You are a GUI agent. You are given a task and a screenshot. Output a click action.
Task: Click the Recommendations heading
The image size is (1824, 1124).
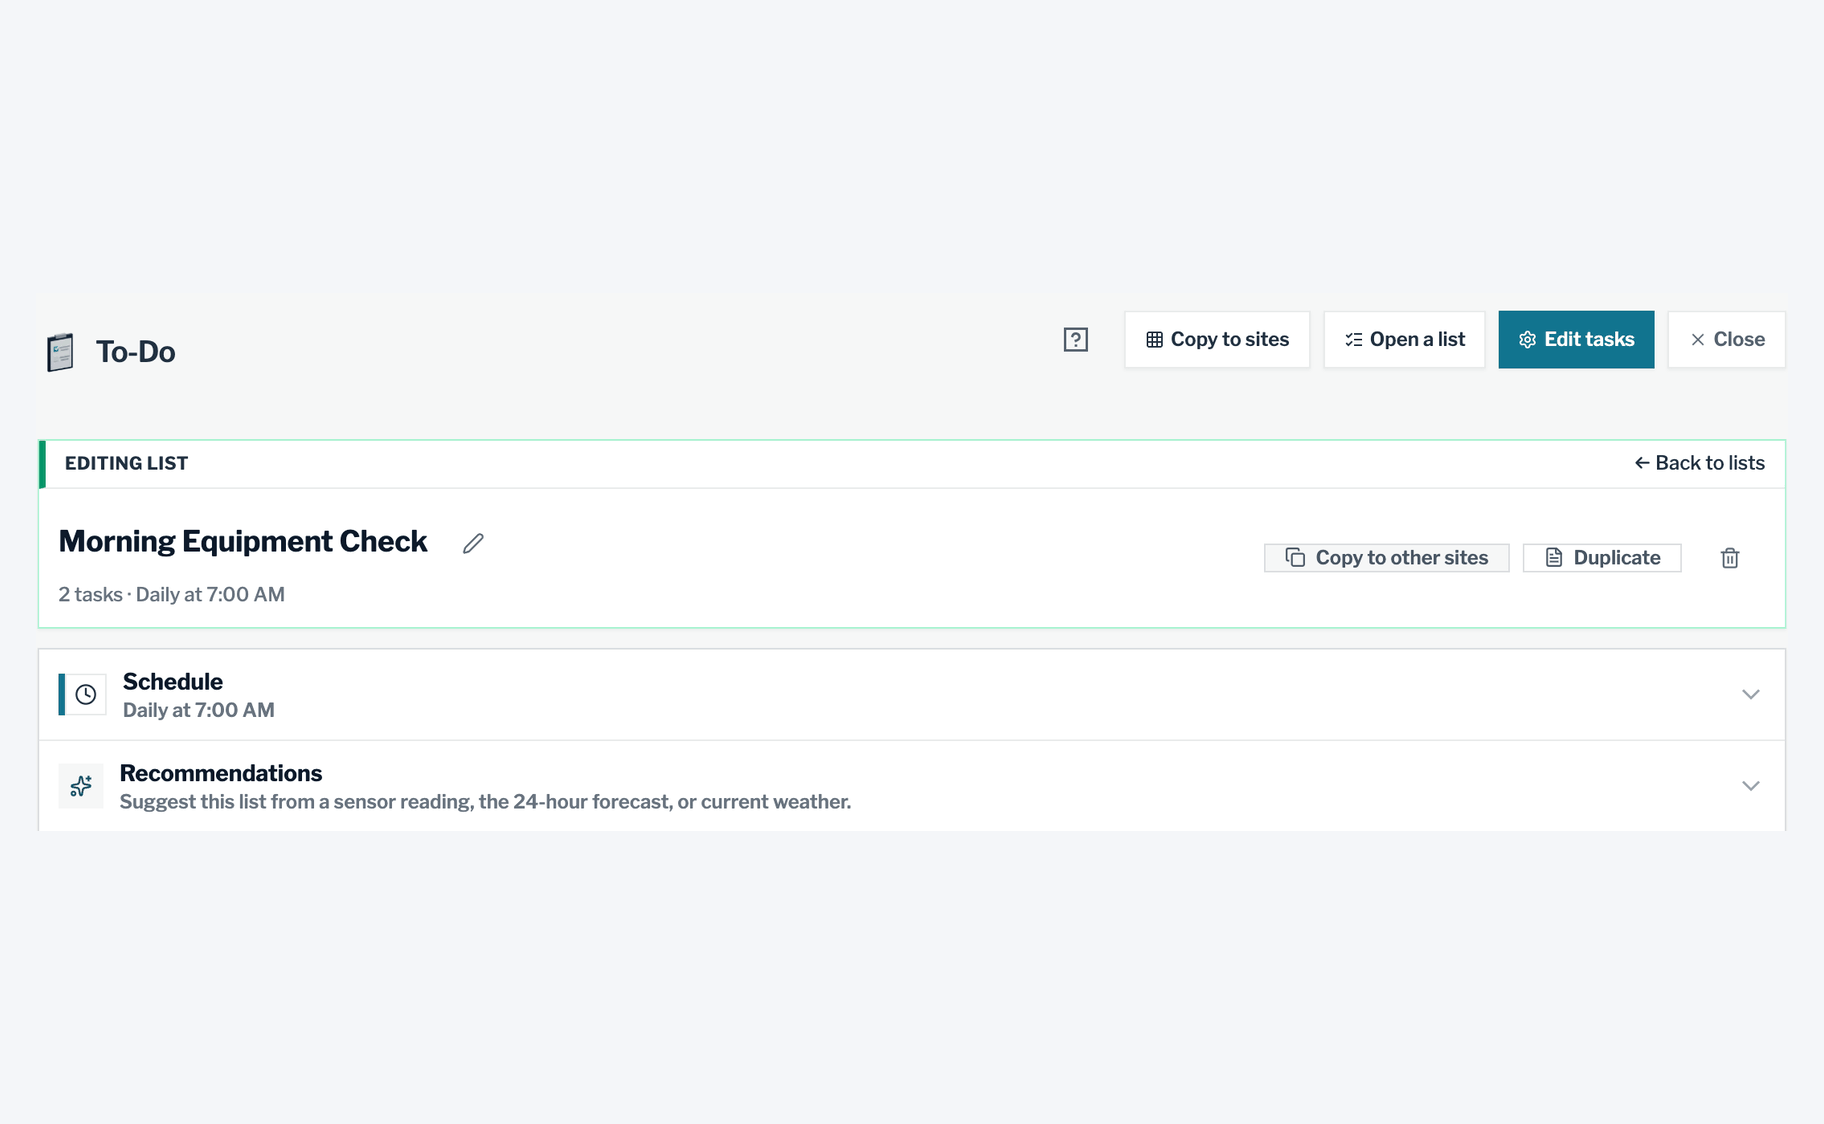point(221,773)
